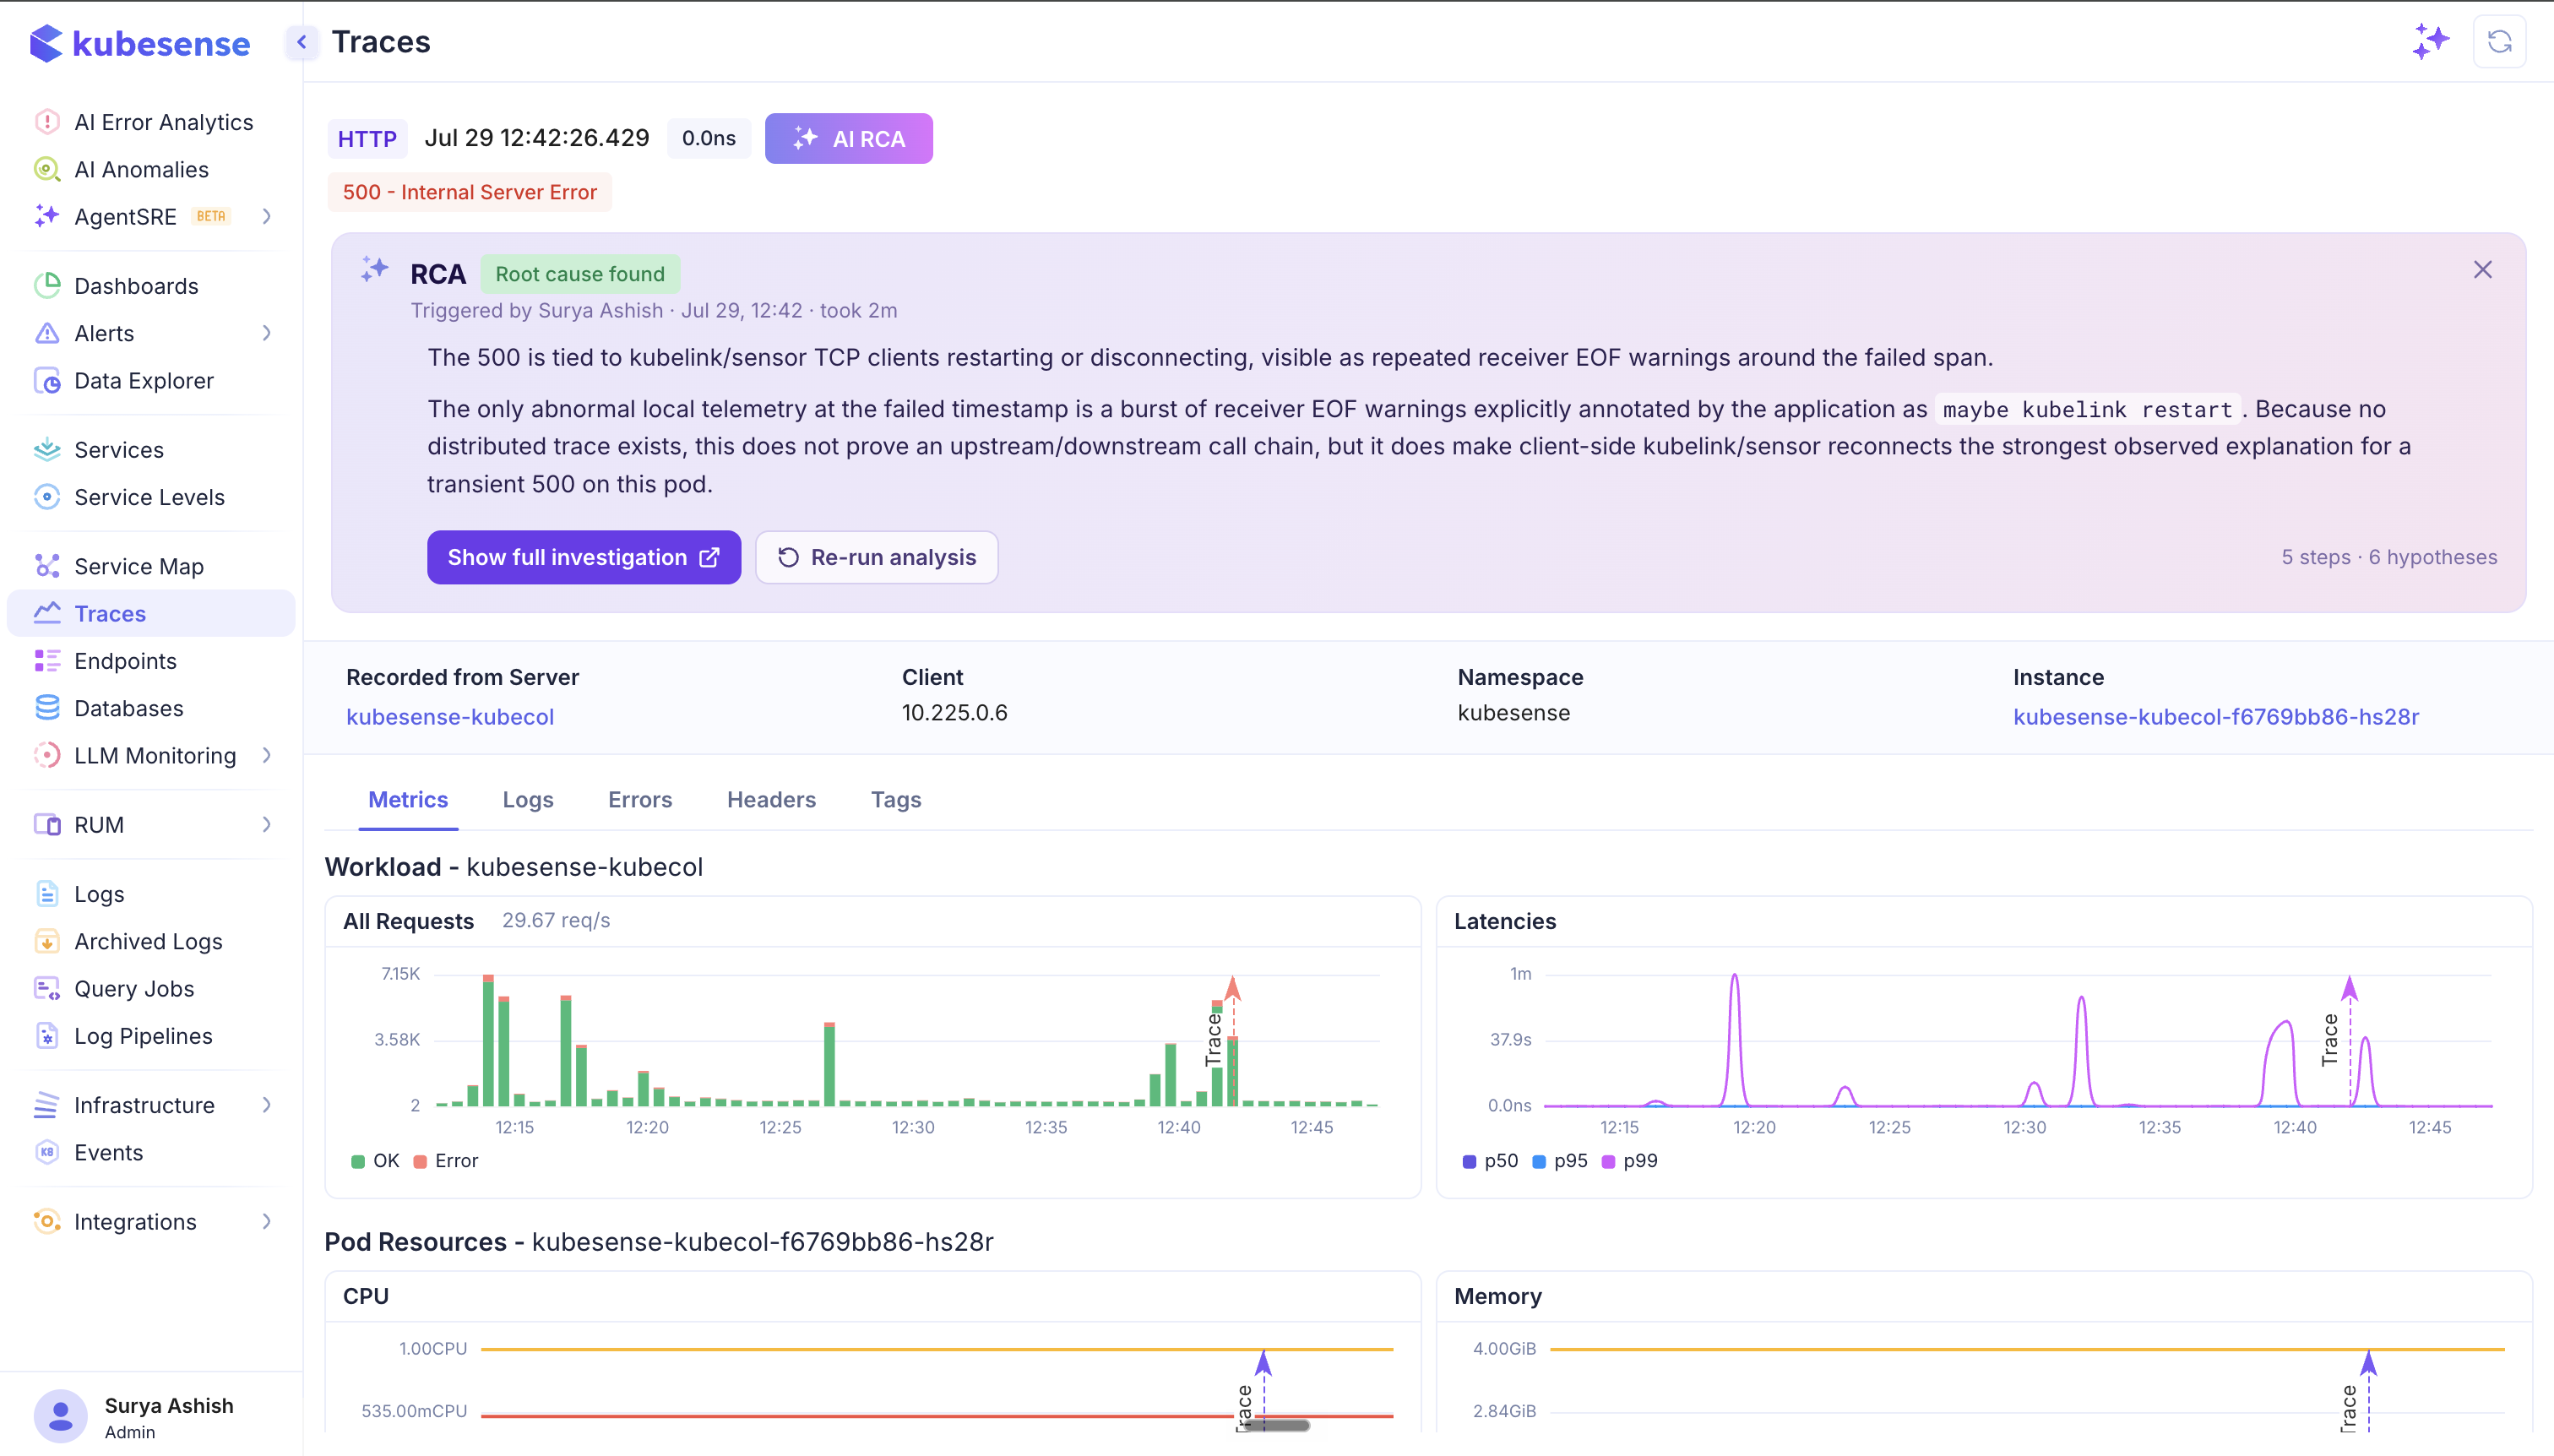This screenshot has height=1456, width=2554.
Task: Close the RCA panel
Action: click(2482, 270)
